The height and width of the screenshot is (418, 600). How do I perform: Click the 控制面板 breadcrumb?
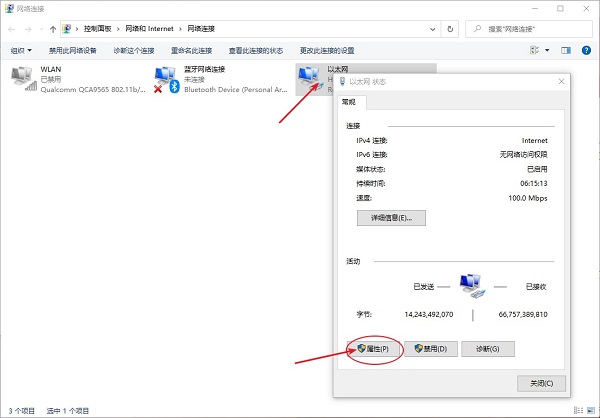pyautogui.click(x=98, y=29)
